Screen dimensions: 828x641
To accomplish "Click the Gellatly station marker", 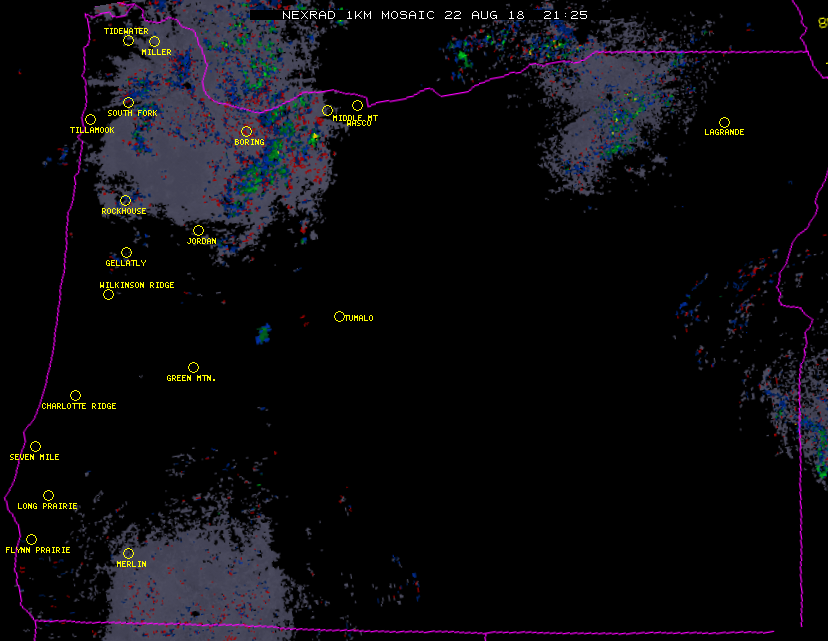I will (x=126, y=252).
